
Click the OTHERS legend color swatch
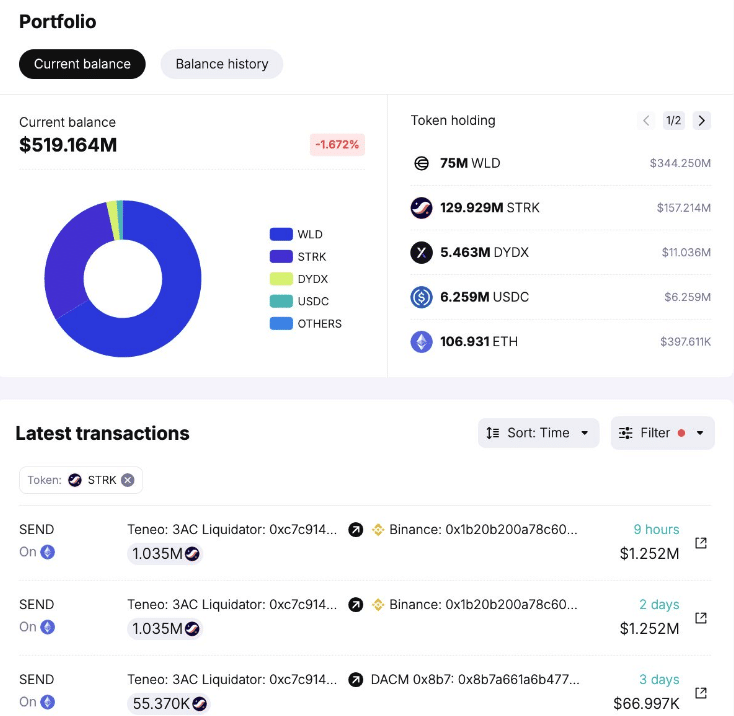[281, 323]
